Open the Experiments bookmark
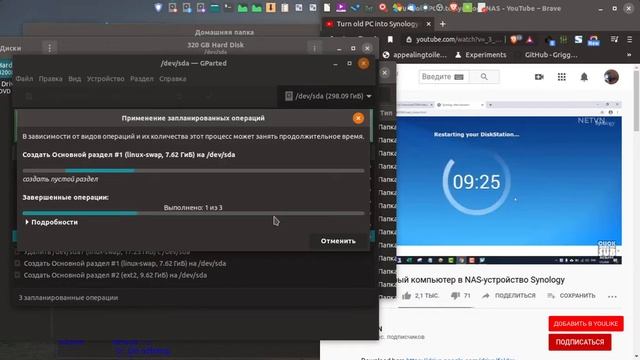This screenshot has height=360, width=640. [481, 55]
